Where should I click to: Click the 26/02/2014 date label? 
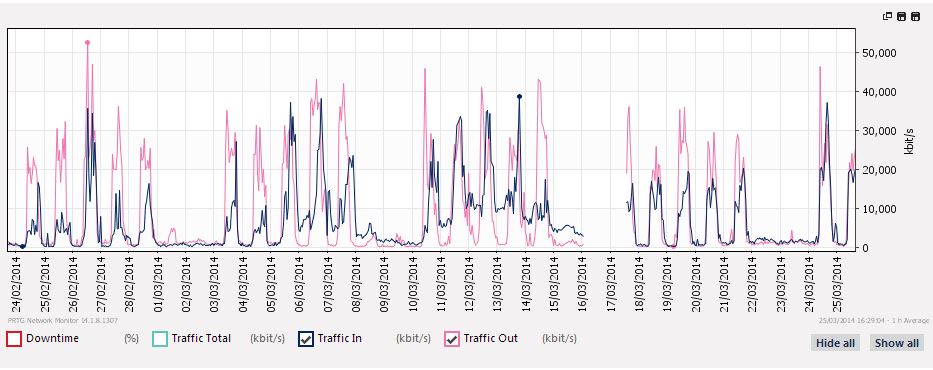(73, 283)
